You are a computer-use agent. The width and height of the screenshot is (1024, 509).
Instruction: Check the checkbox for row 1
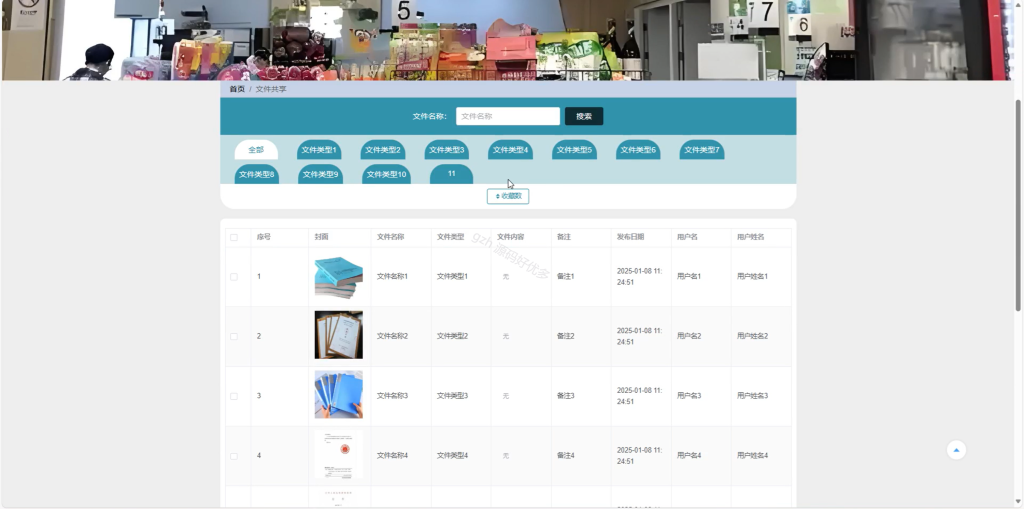pyautogui.click(x=234, y=277)
